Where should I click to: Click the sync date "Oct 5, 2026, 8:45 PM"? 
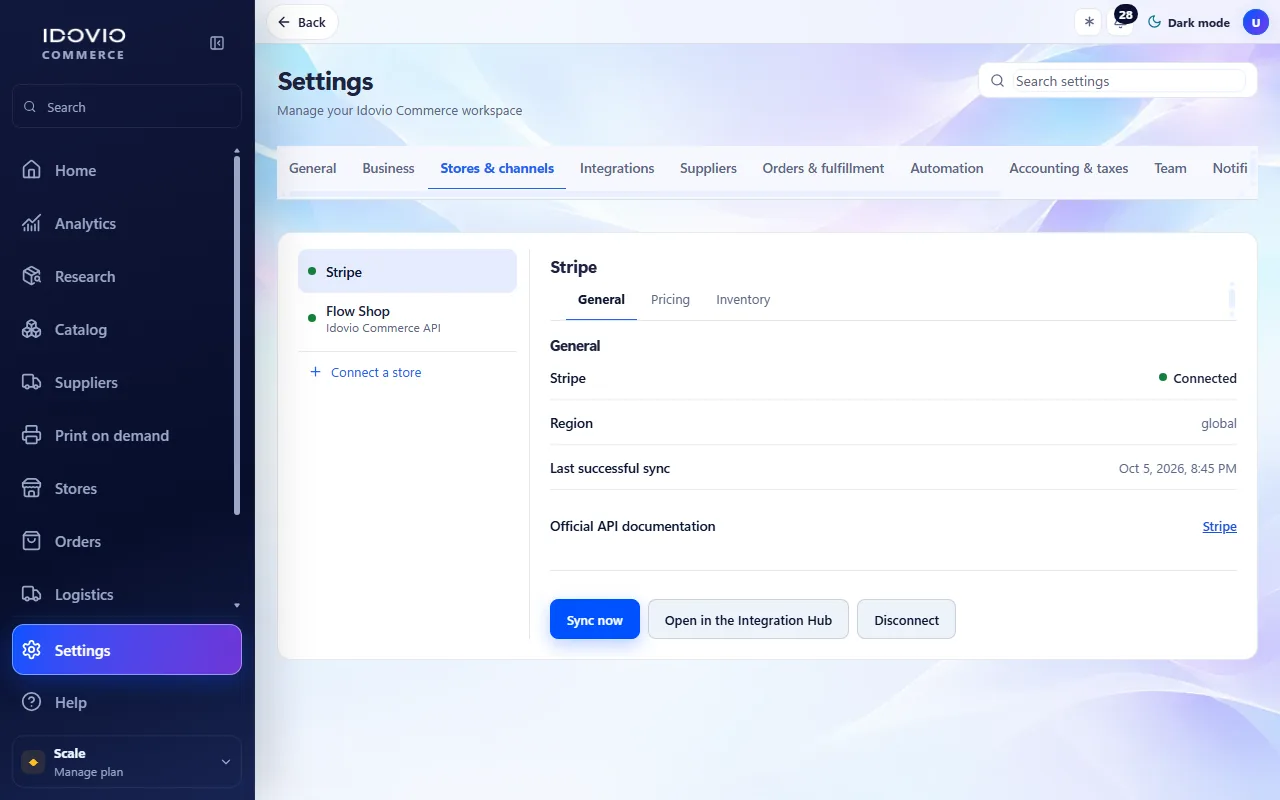point(1177,468)
